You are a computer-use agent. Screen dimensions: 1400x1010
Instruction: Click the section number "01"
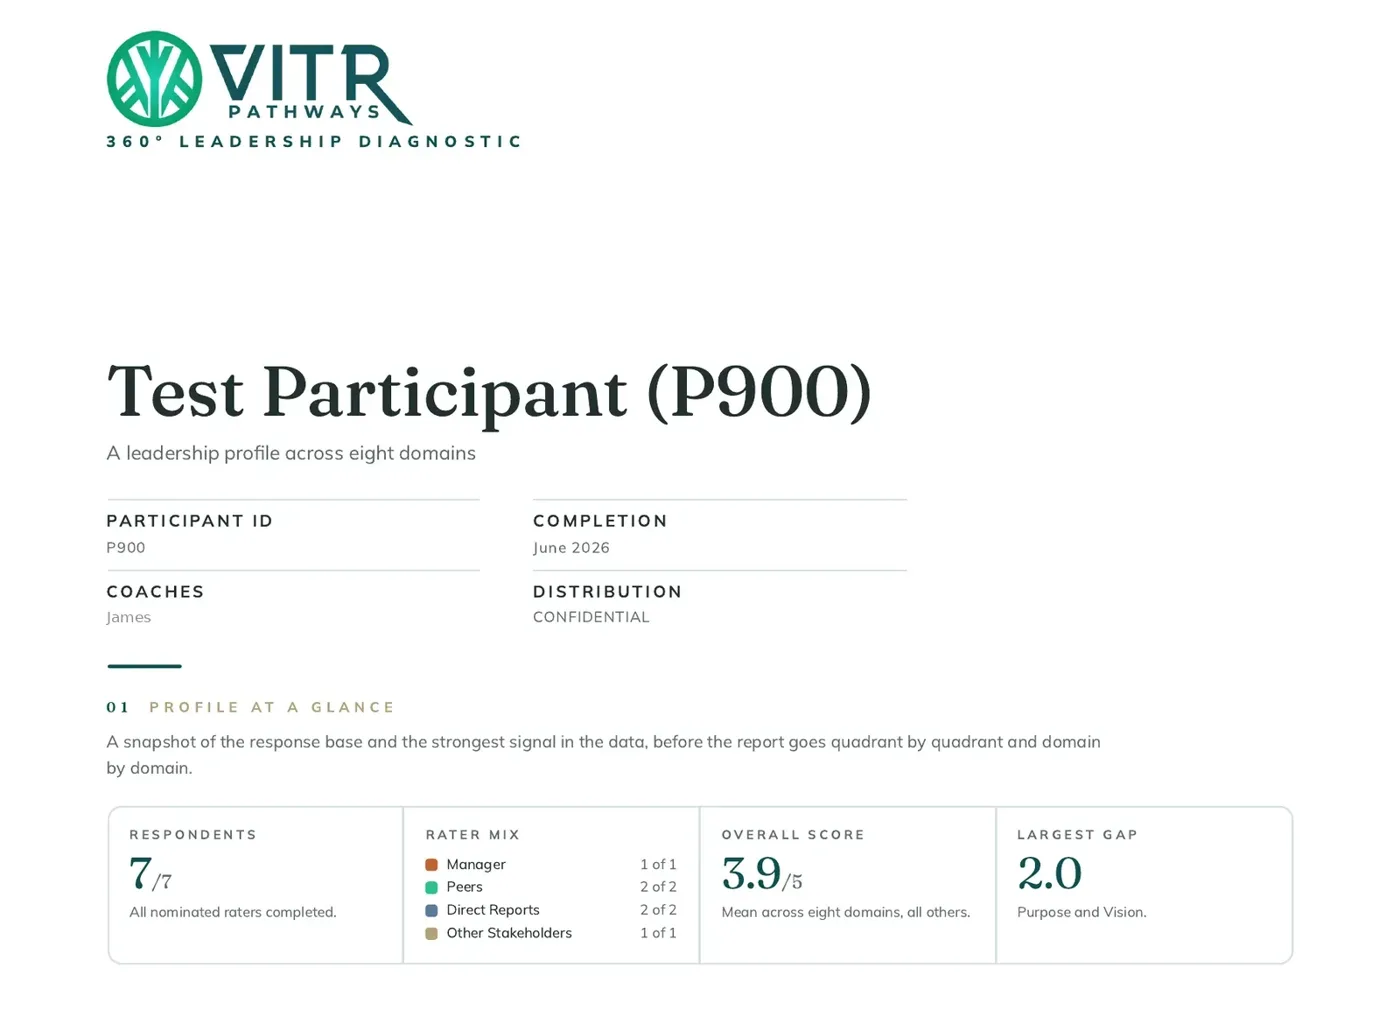coord(118,707)
